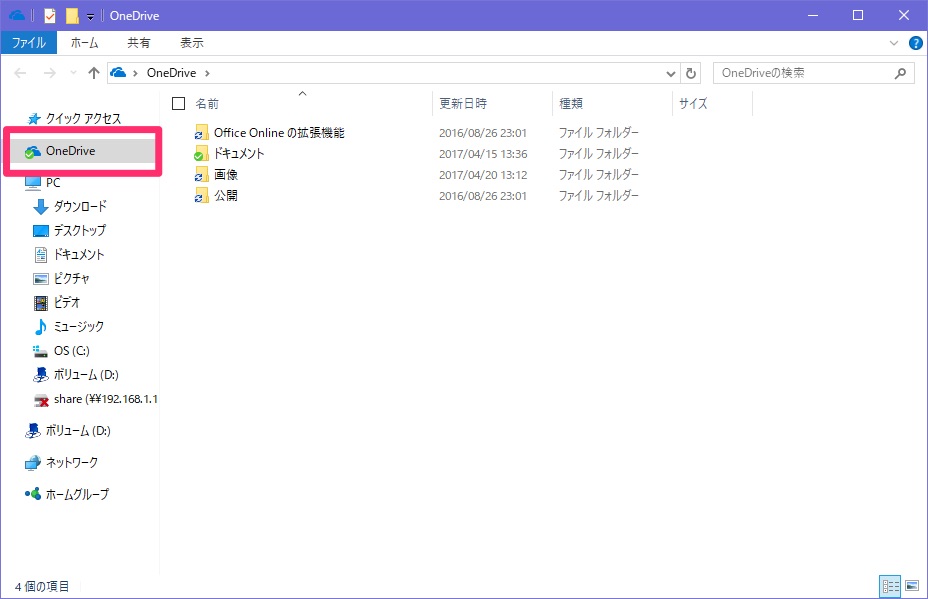Go up one level with Up arrow
Image resolution: width=928 pixels, height=599 pixels.
click(x=94, y=73)
